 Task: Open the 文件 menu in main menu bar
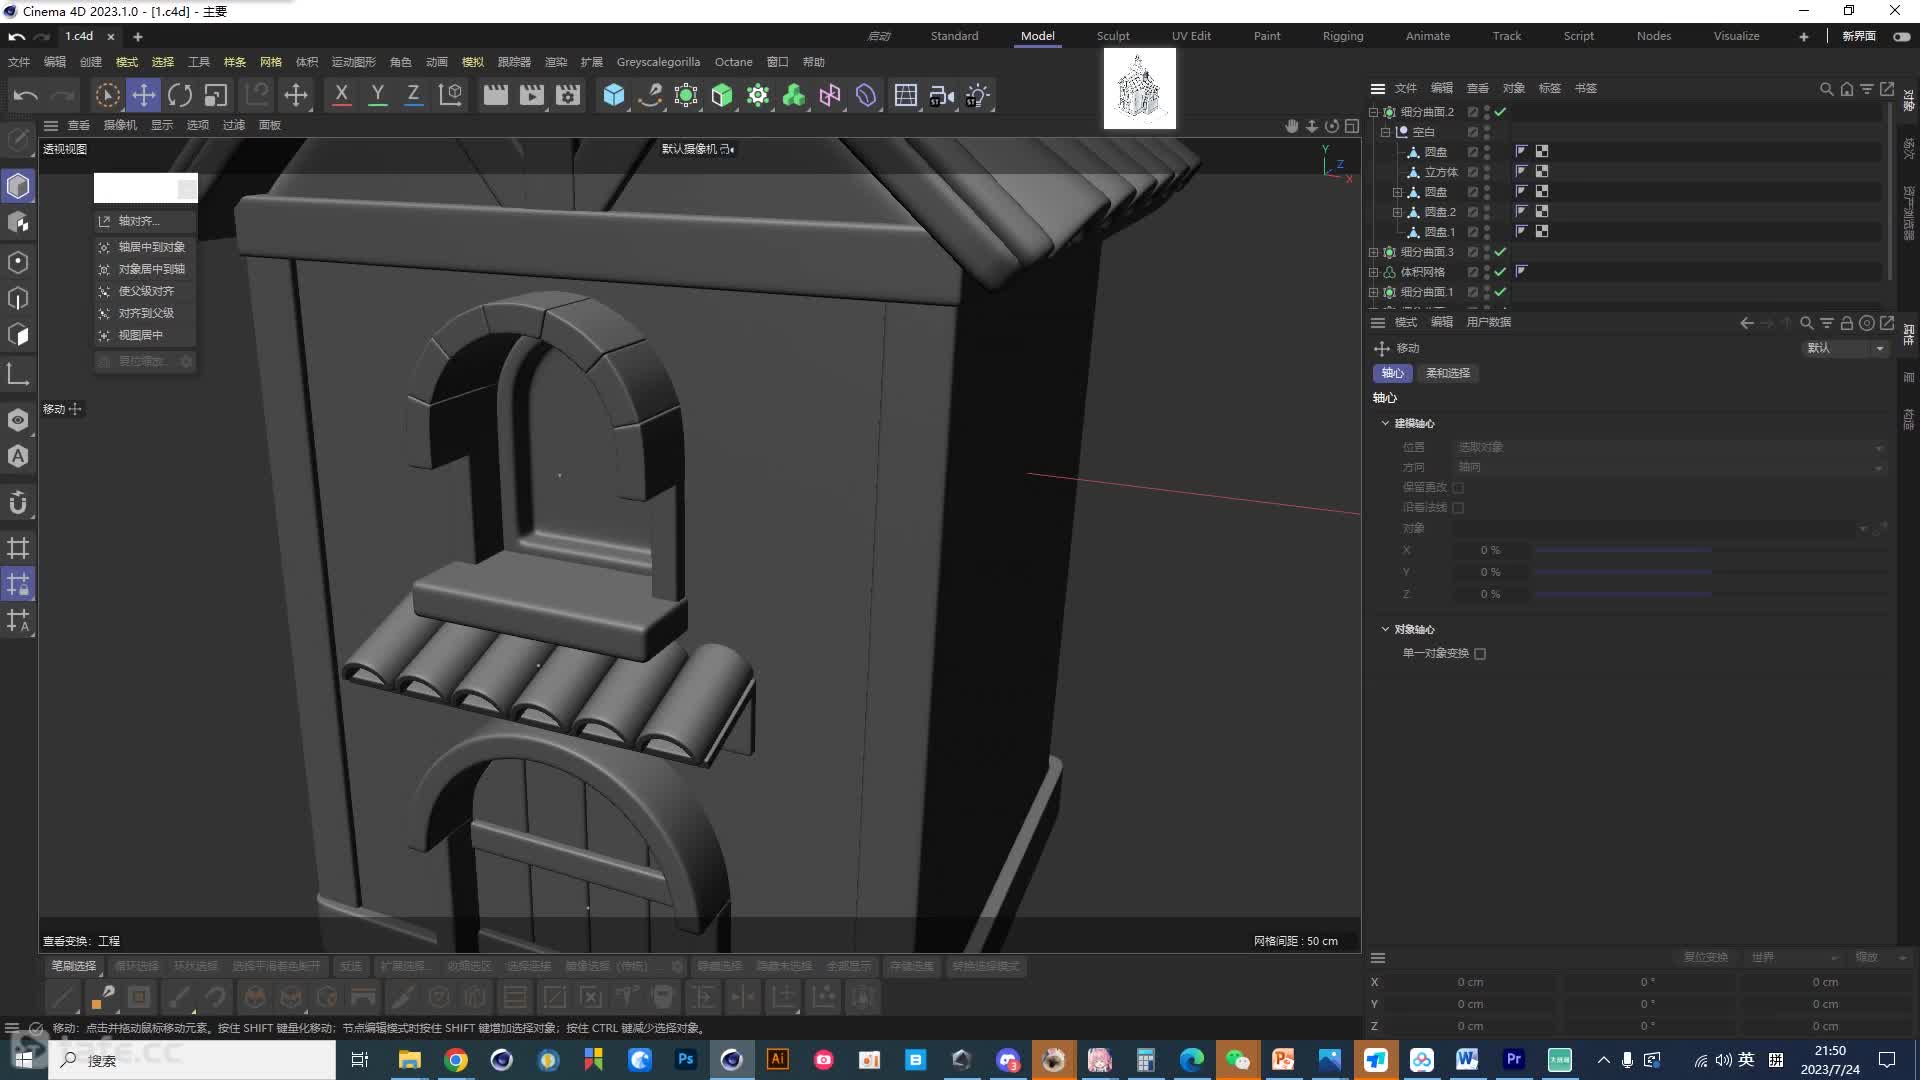[x=19, y=62]
